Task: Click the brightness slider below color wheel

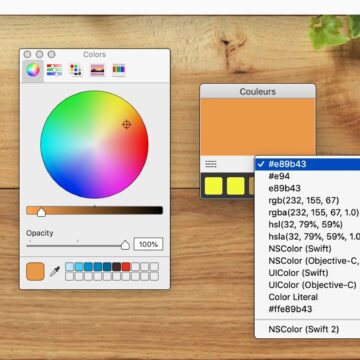Action: (x=94, y=210)
